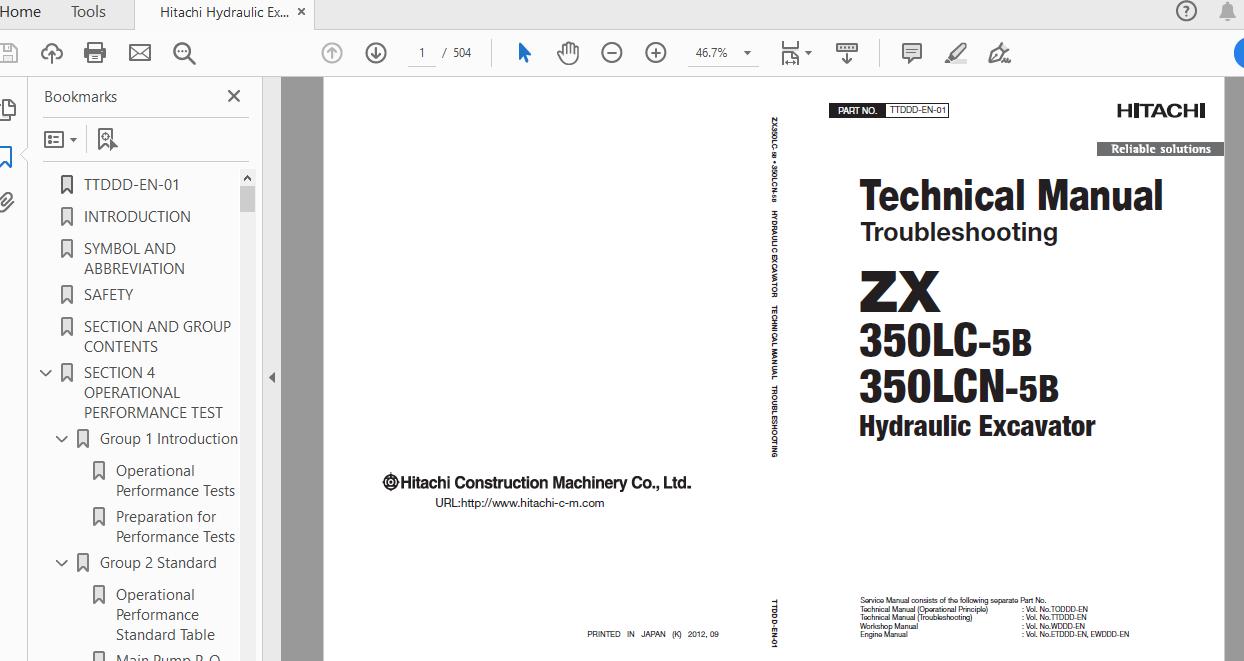
Task: Open Operational Performance Standard Table bookmark
Action: [165, 615]
